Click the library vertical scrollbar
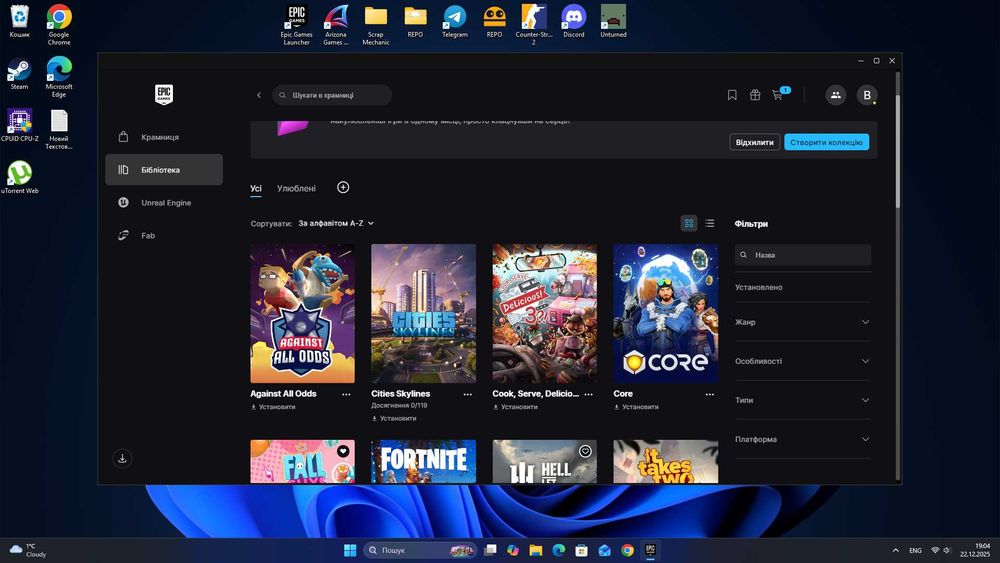The height and width of the screenshot is (563, 1000). [x=898, y=150]
